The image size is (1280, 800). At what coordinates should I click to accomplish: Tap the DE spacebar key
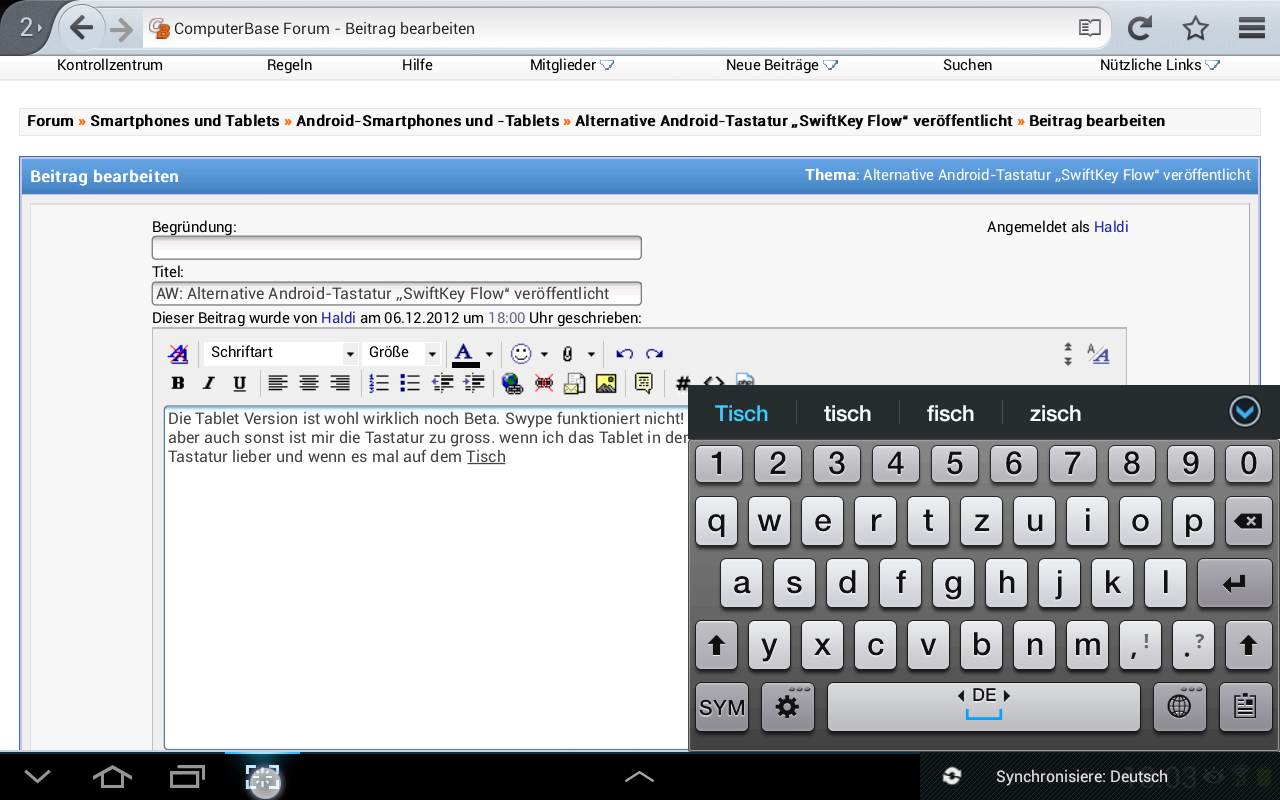pyautogui.click(x=984, y=707)
